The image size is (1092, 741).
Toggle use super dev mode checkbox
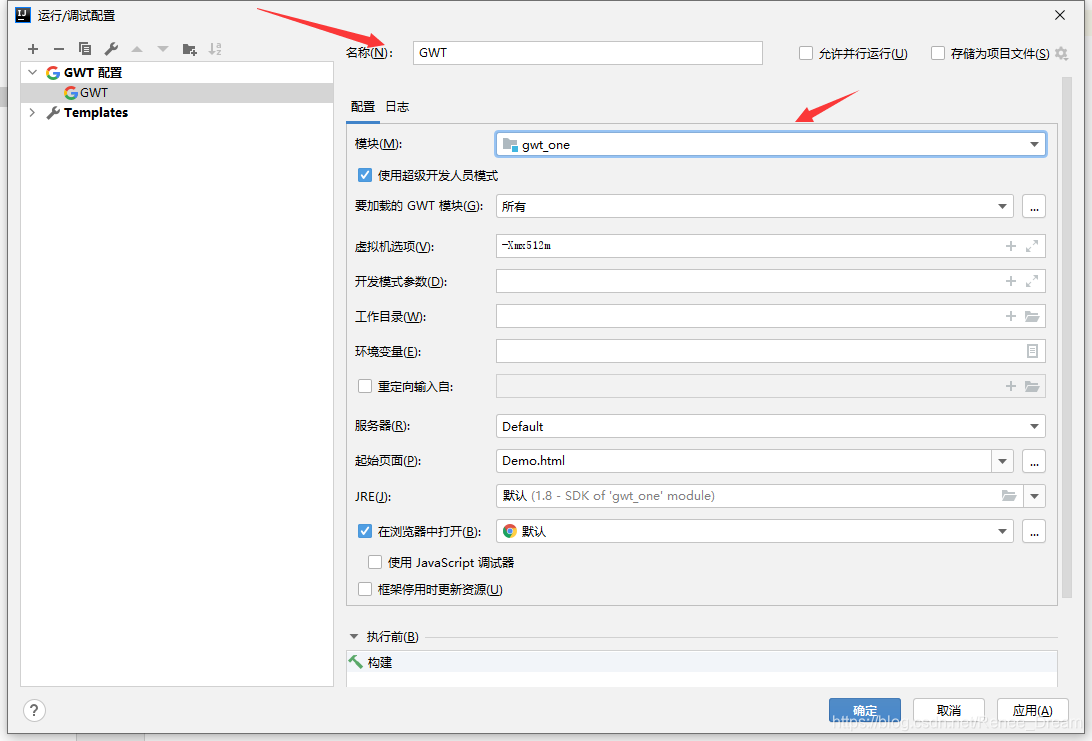click(365, 176)
